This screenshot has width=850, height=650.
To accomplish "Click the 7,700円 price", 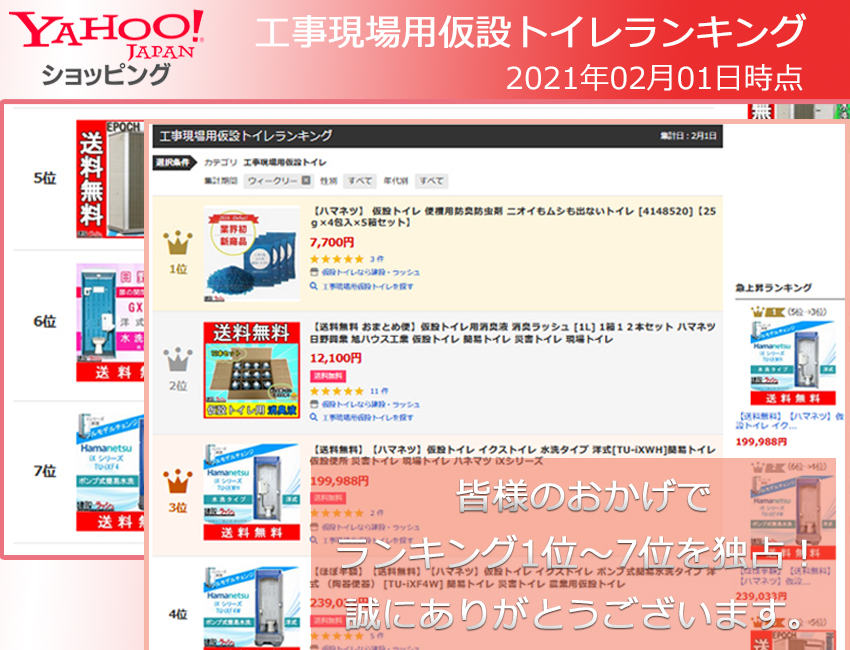I will point(332,242).
